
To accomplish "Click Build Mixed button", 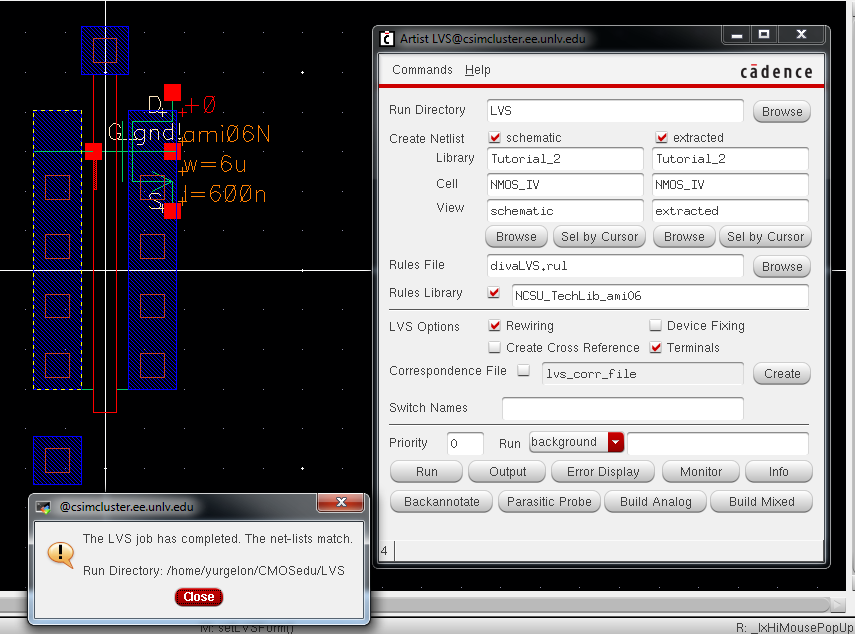I will (761, 502).
